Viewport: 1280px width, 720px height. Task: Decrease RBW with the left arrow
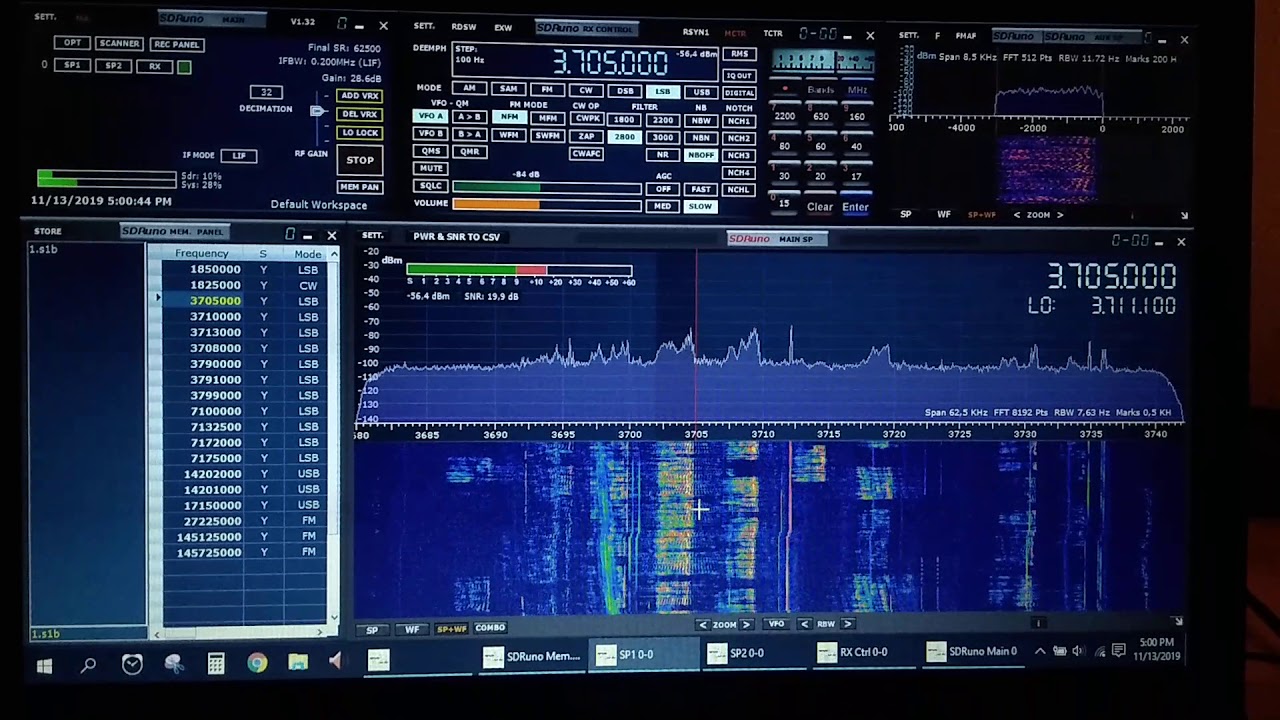point(804,624)
